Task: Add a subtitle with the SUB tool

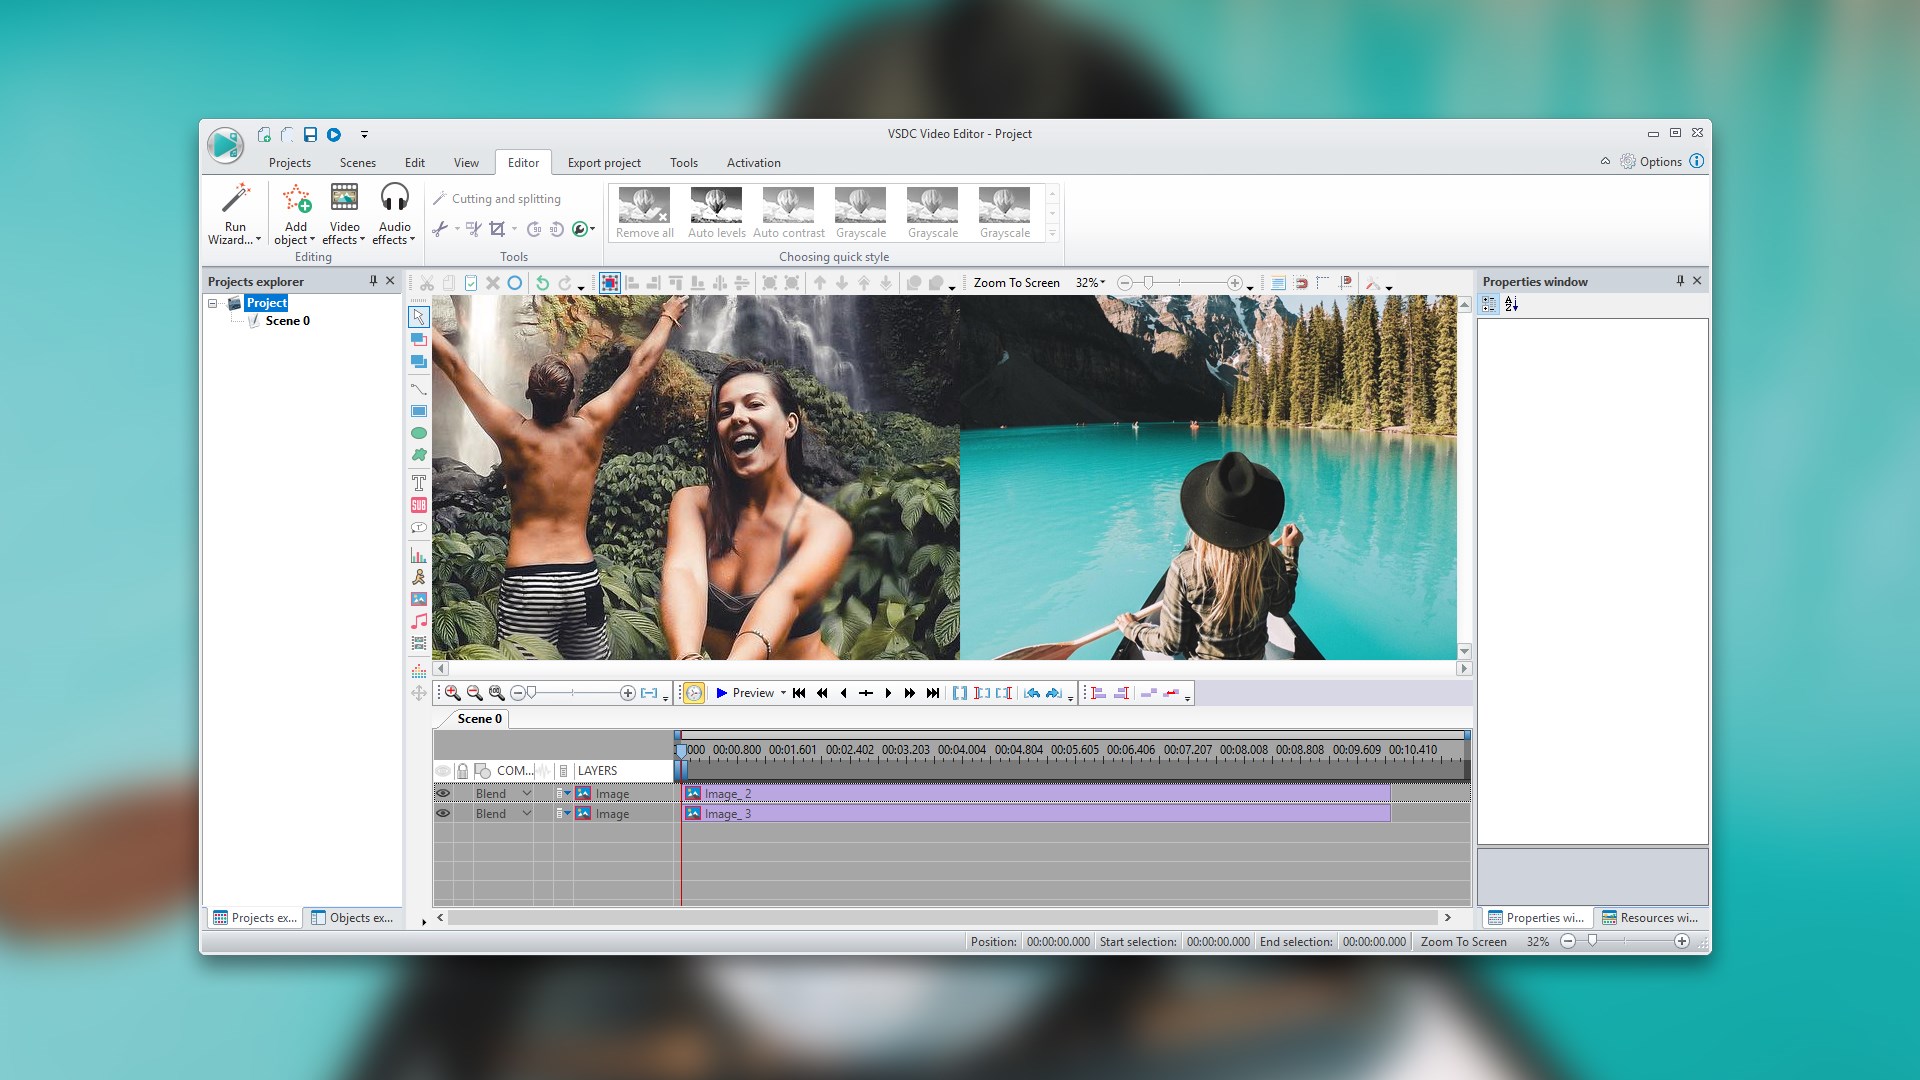Action: (419, 505)
